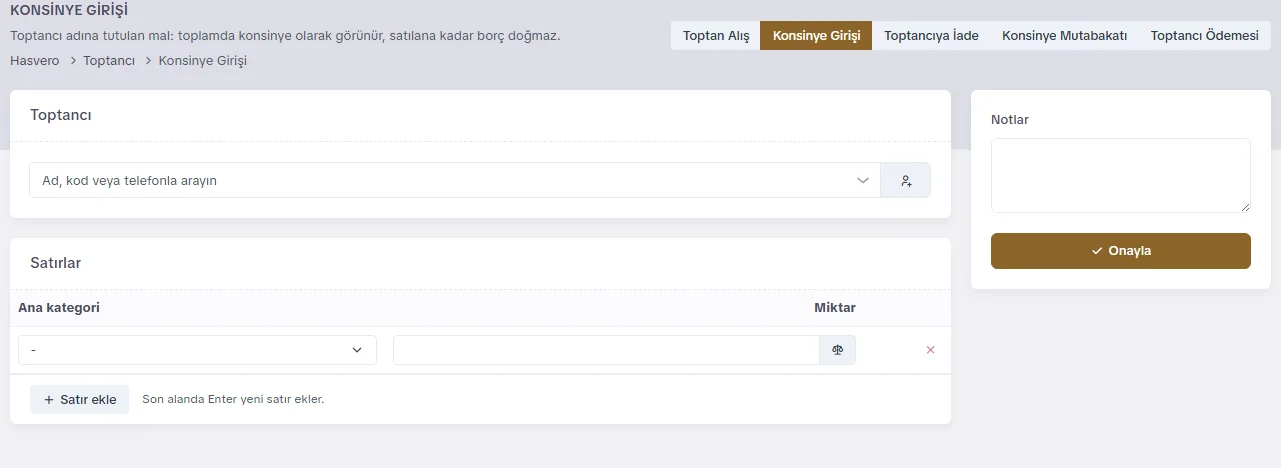Click the Notlar label

point(1010,119)
